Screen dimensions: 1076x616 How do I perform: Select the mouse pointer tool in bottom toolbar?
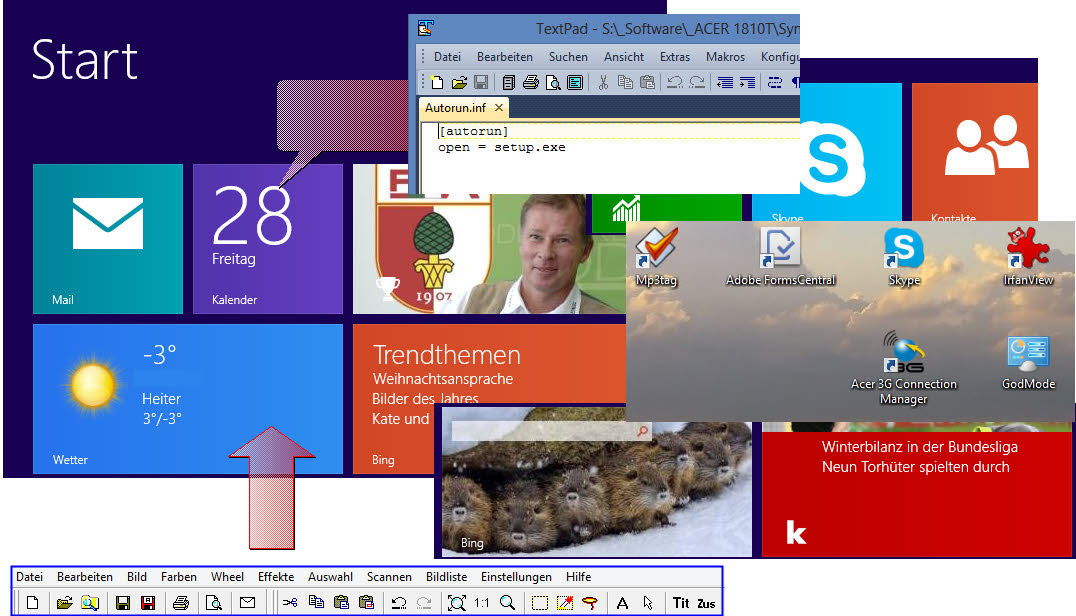point(648,603)
